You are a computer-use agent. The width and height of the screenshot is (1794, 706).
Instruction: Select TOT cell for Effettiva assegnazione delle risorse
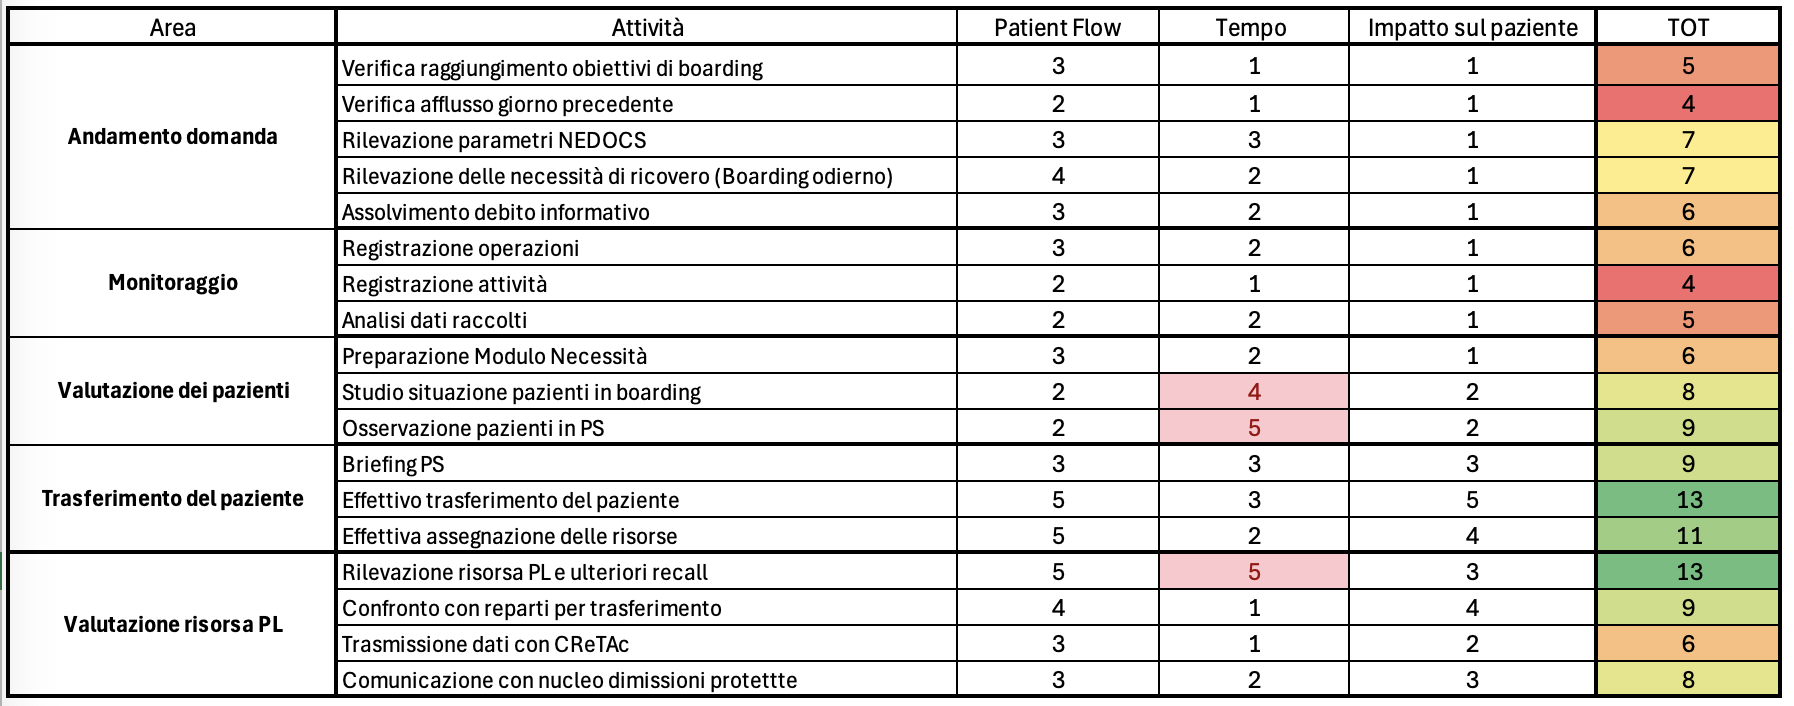point(1687,536)
